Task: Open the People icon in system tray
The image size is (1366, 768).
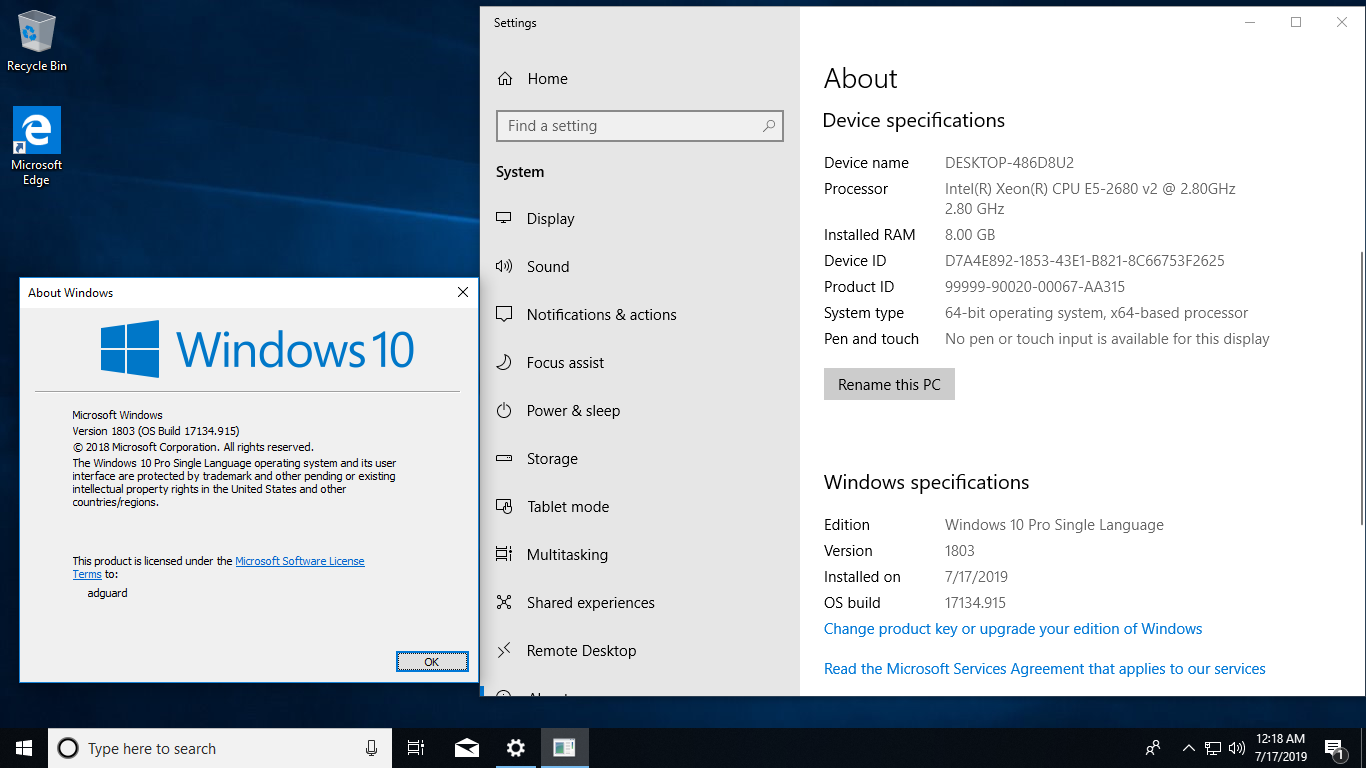Action: 1153,748
